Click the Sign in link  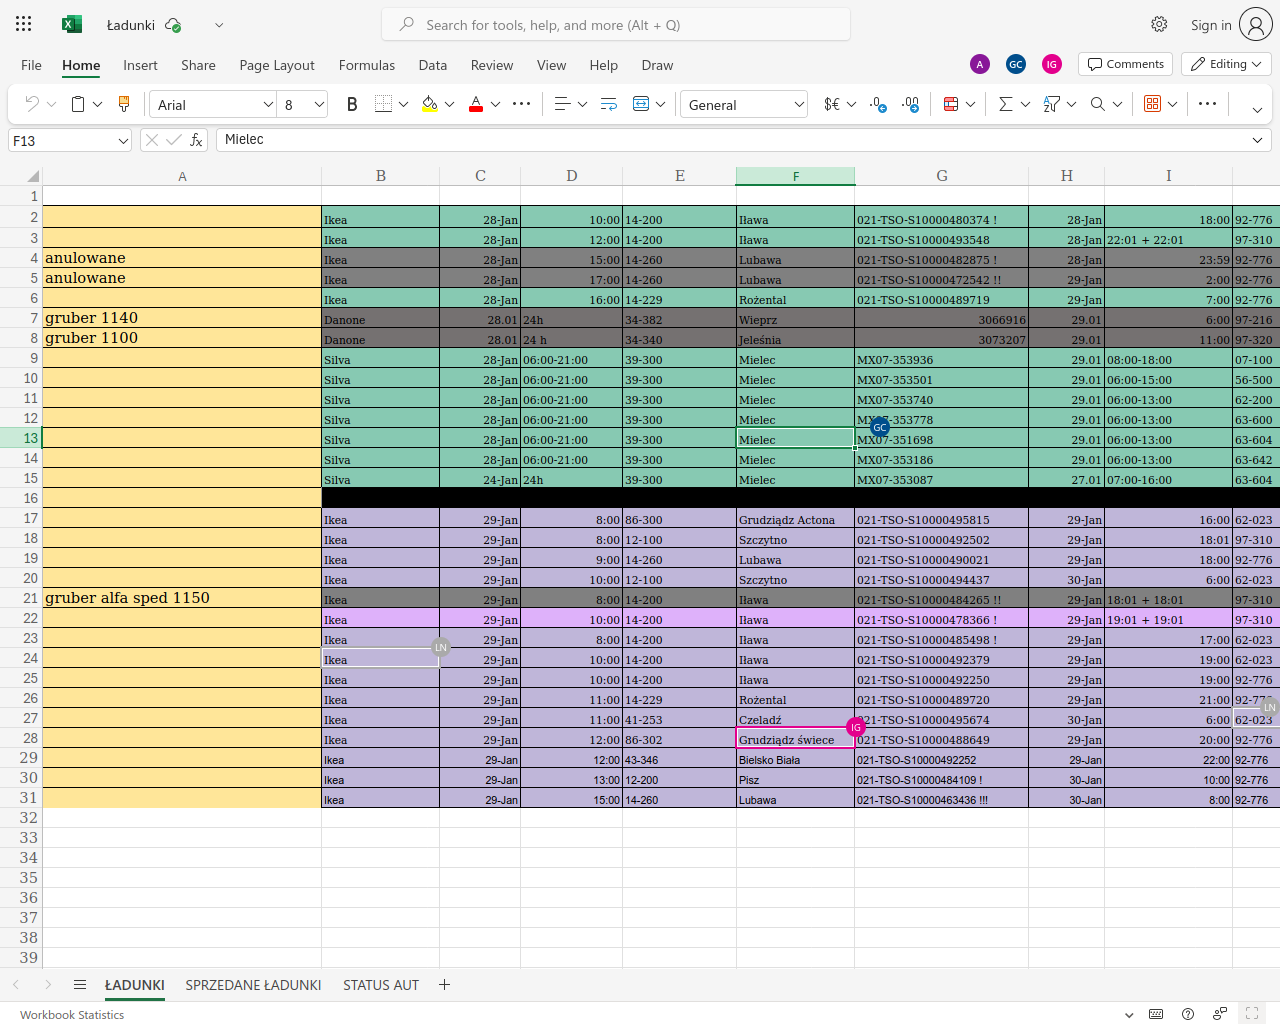1211,25
